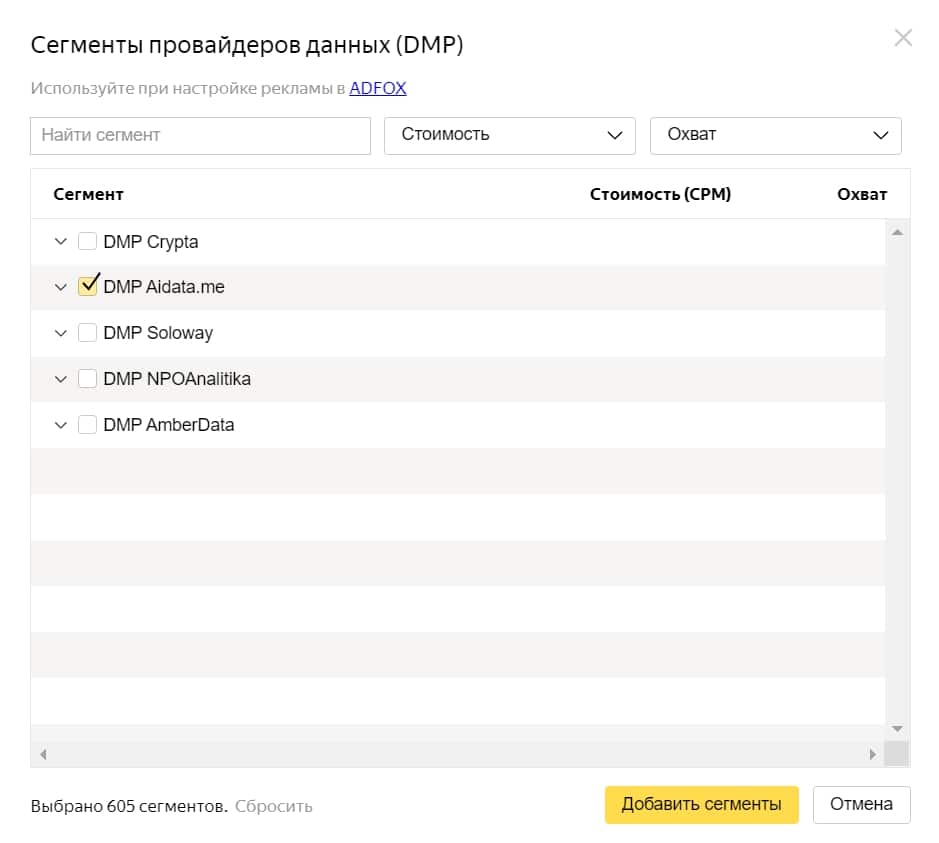Expand the DMP Crypta segment tree

tap(60, 241)
